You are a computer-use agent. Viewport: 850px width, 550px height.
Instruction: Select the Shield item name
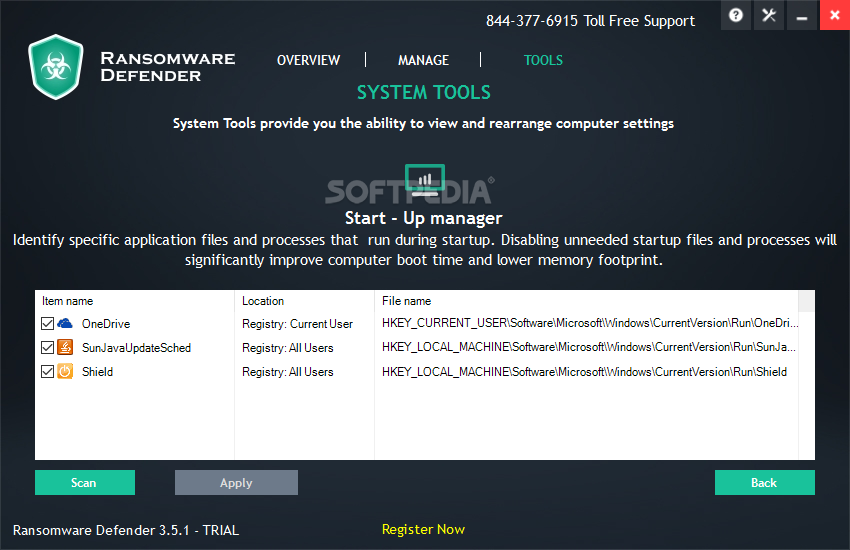98,372
